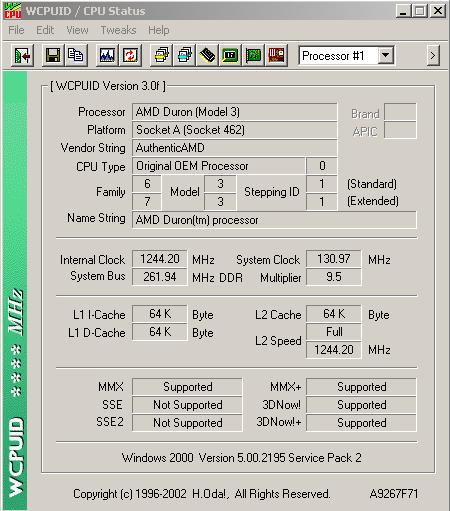The width and height of the screenshot is (450, 511).
Task: Click the System Bus value 261.94
Action: pyautogui.click(x=160, y=277)
